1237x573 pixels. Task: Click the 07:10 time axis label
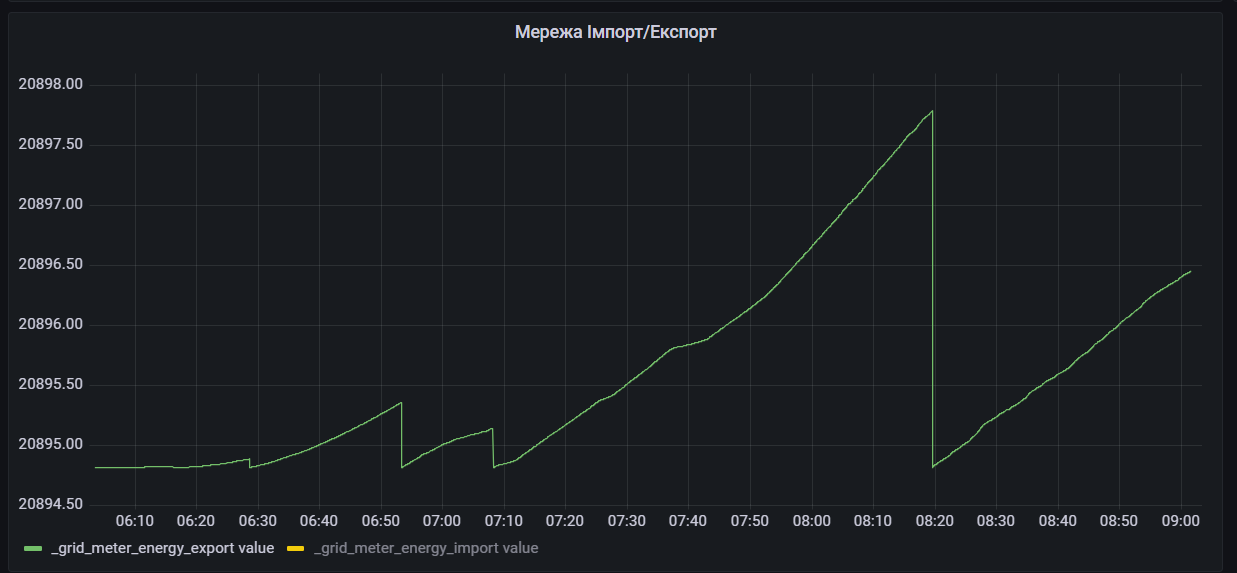tap(503, 521)
